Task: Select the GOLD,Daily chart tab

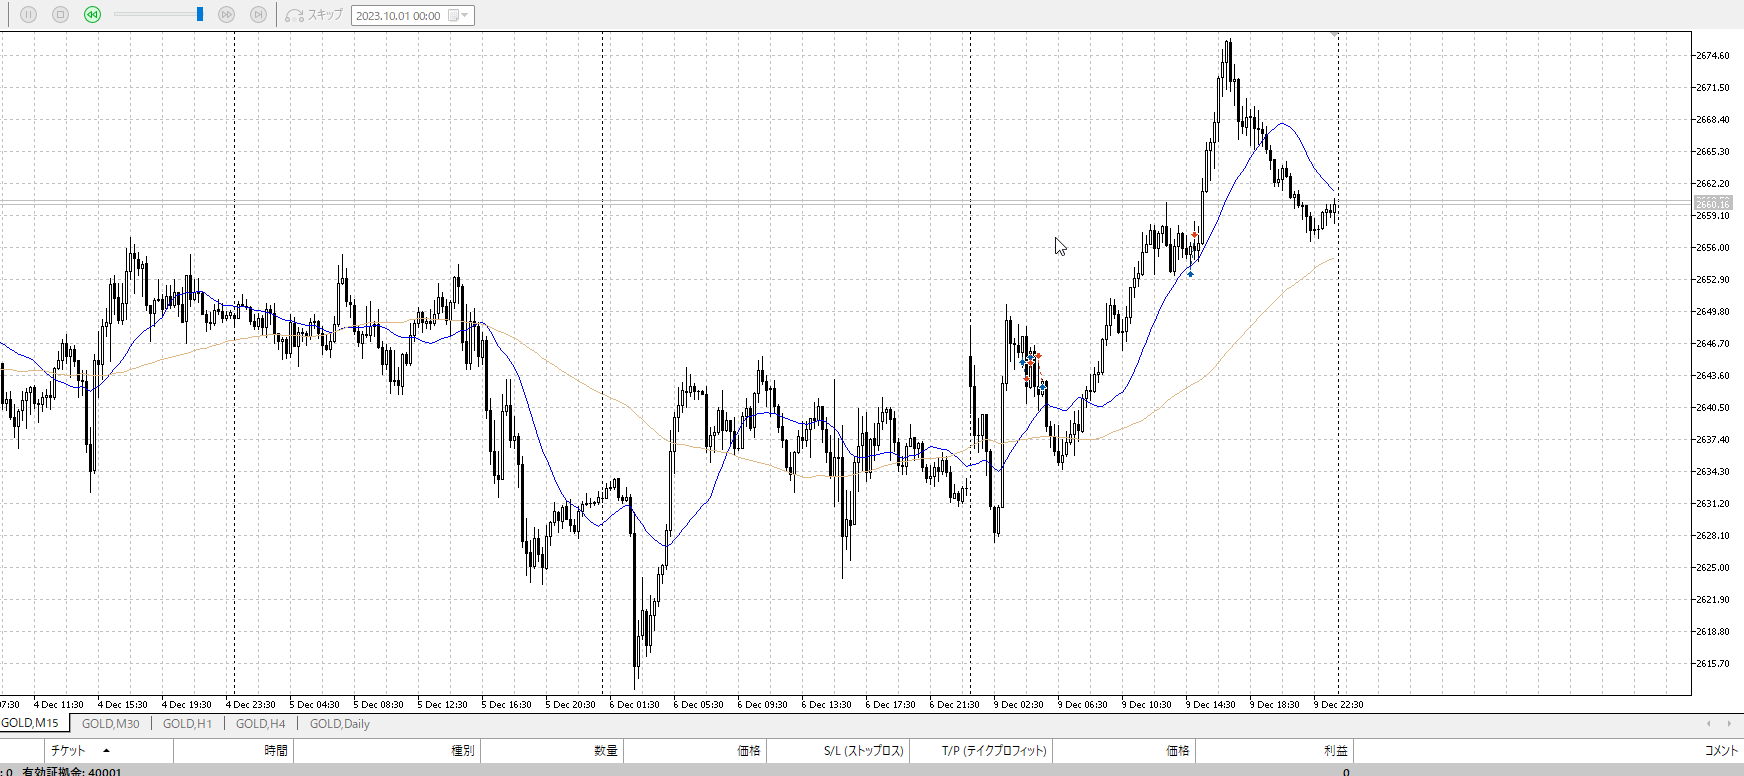Action: pos(339,724)
